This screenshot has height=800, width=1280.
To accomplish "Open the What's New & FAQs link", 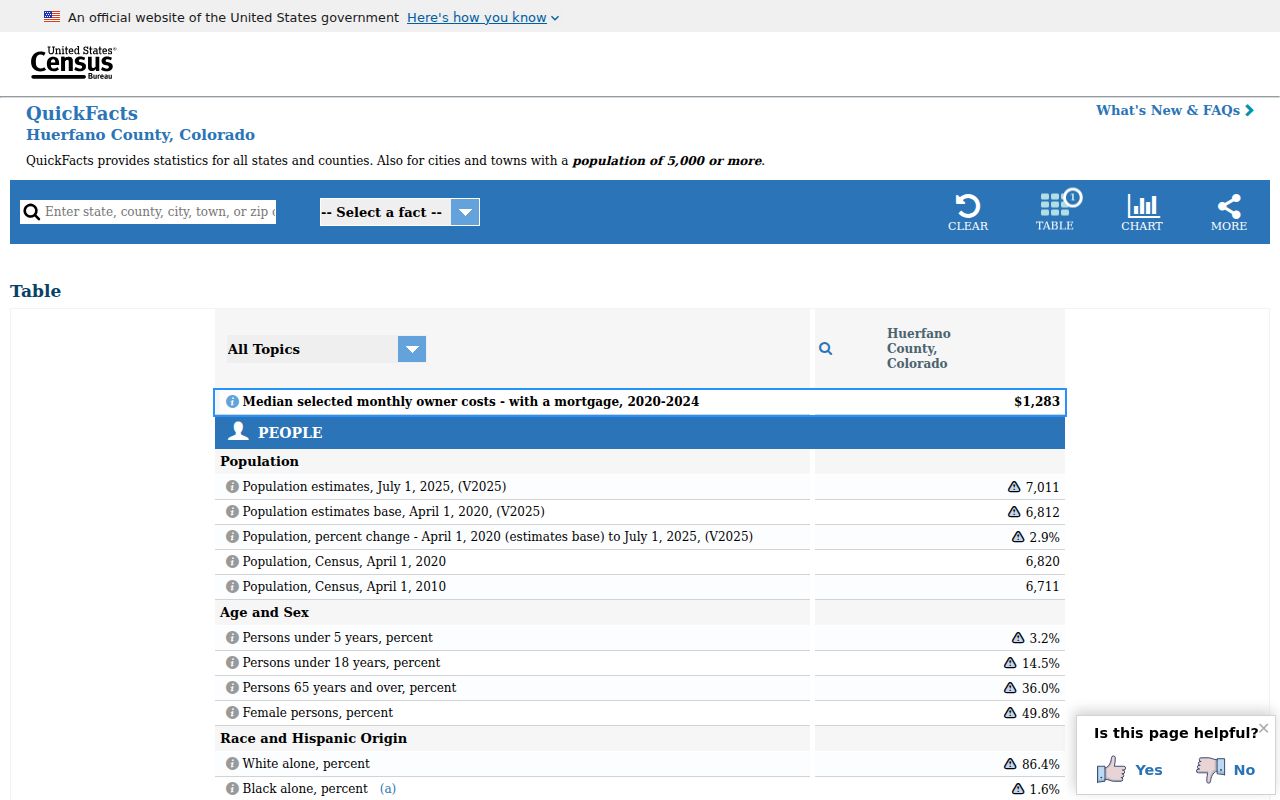I will point(1175,110).
